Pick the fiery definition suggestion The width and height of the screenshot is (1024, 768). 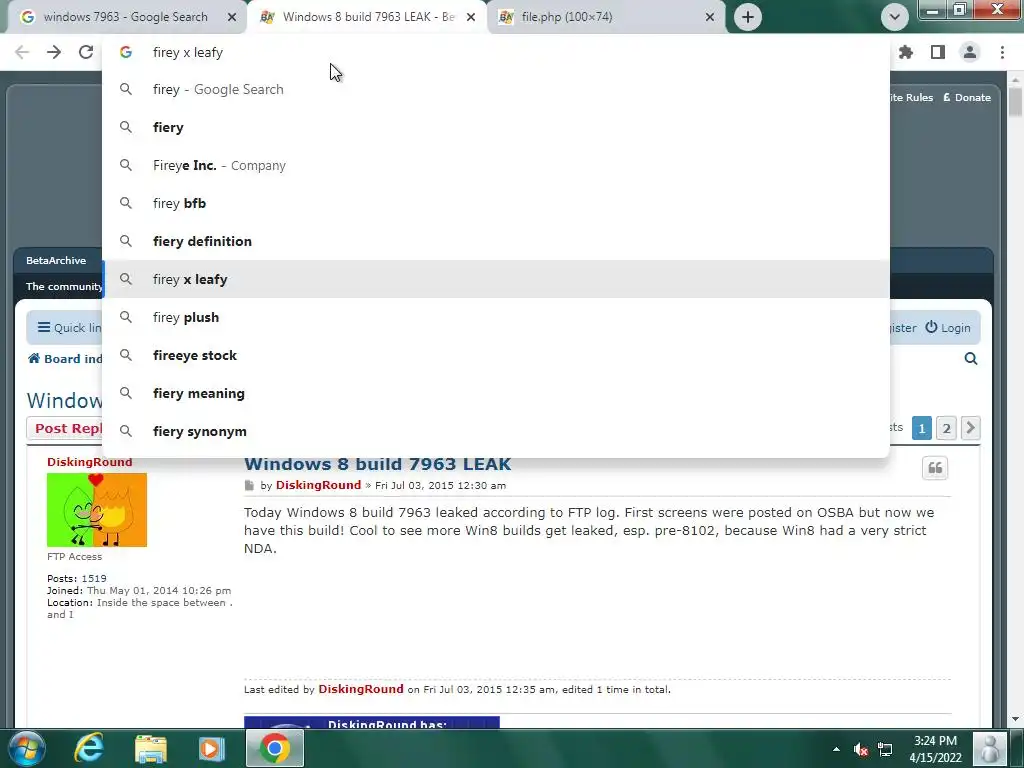[496, 241]
